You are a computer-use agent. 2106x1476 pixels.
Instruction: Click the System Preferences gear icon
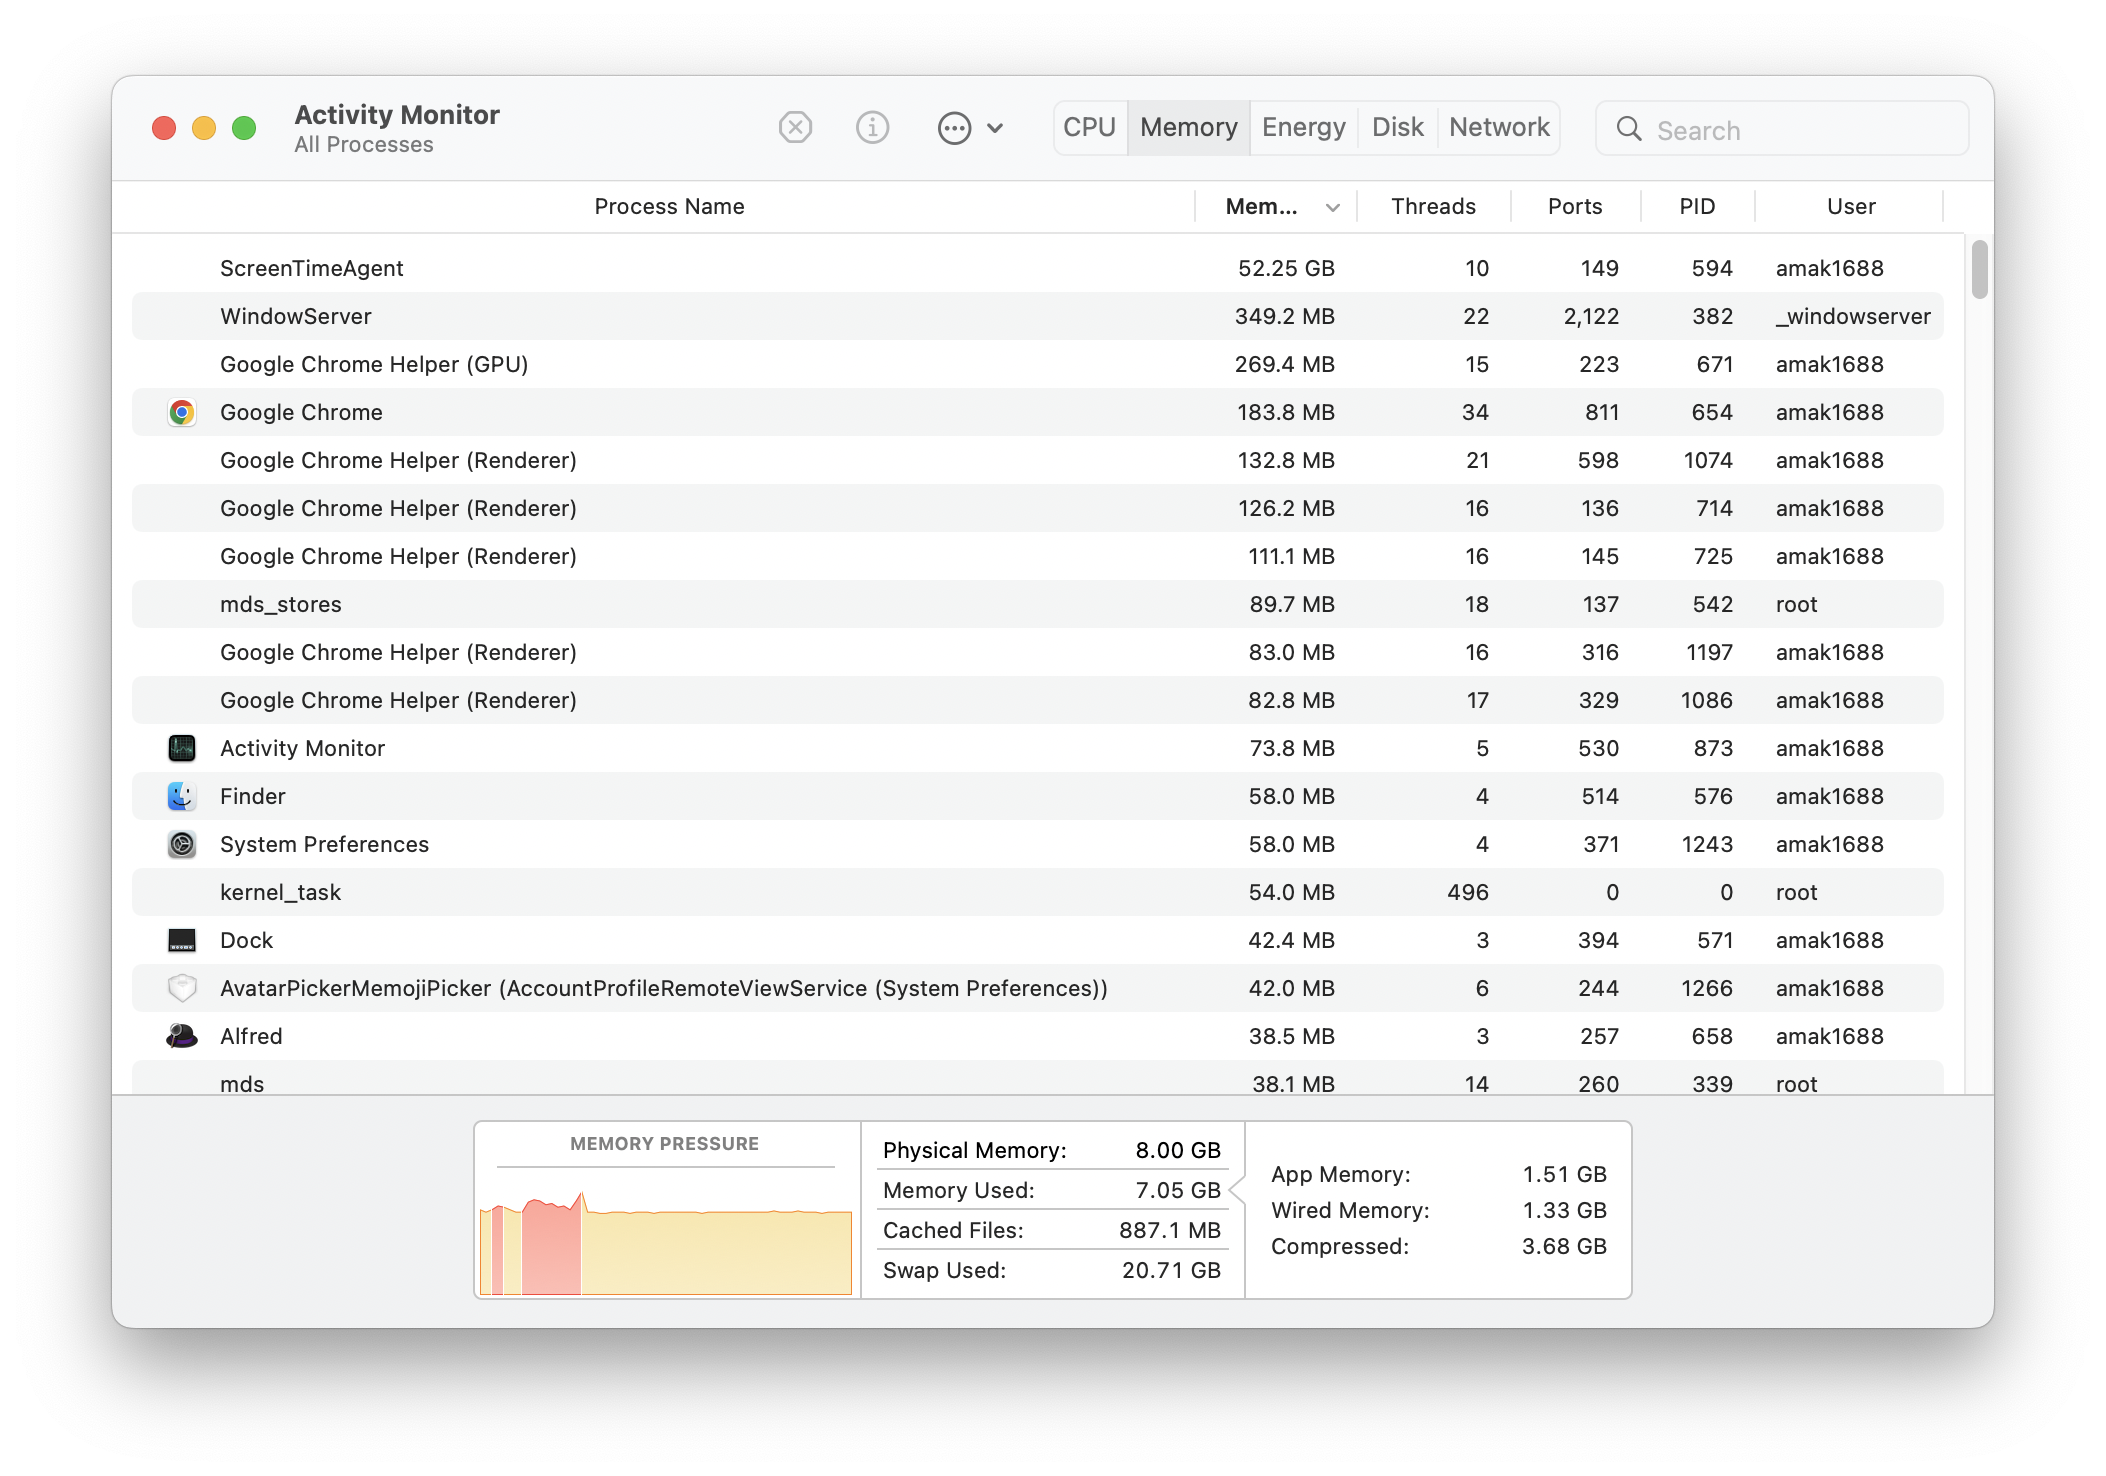click(182, 844)
